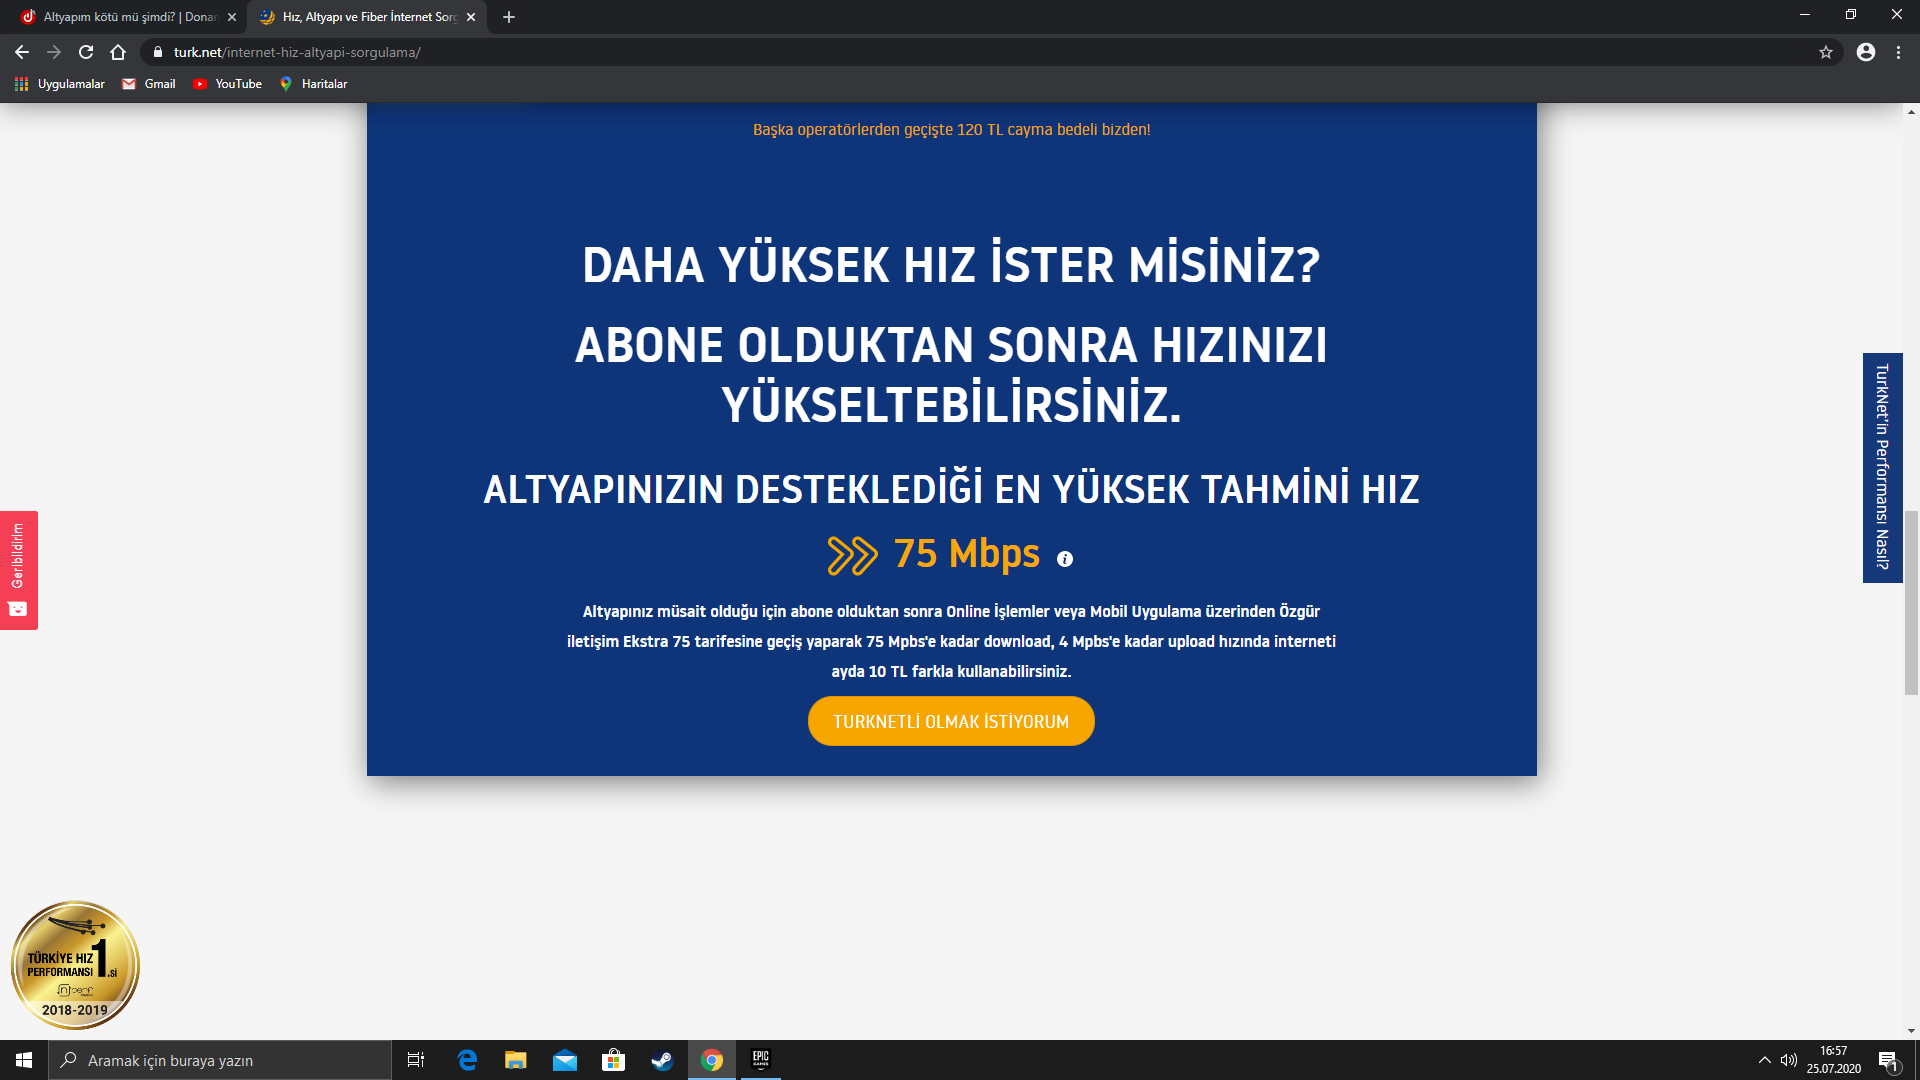The width and height of the screenshot is (1920, 1080).
Task: Click the site lock security icon
Action: [x=157, y=52]
